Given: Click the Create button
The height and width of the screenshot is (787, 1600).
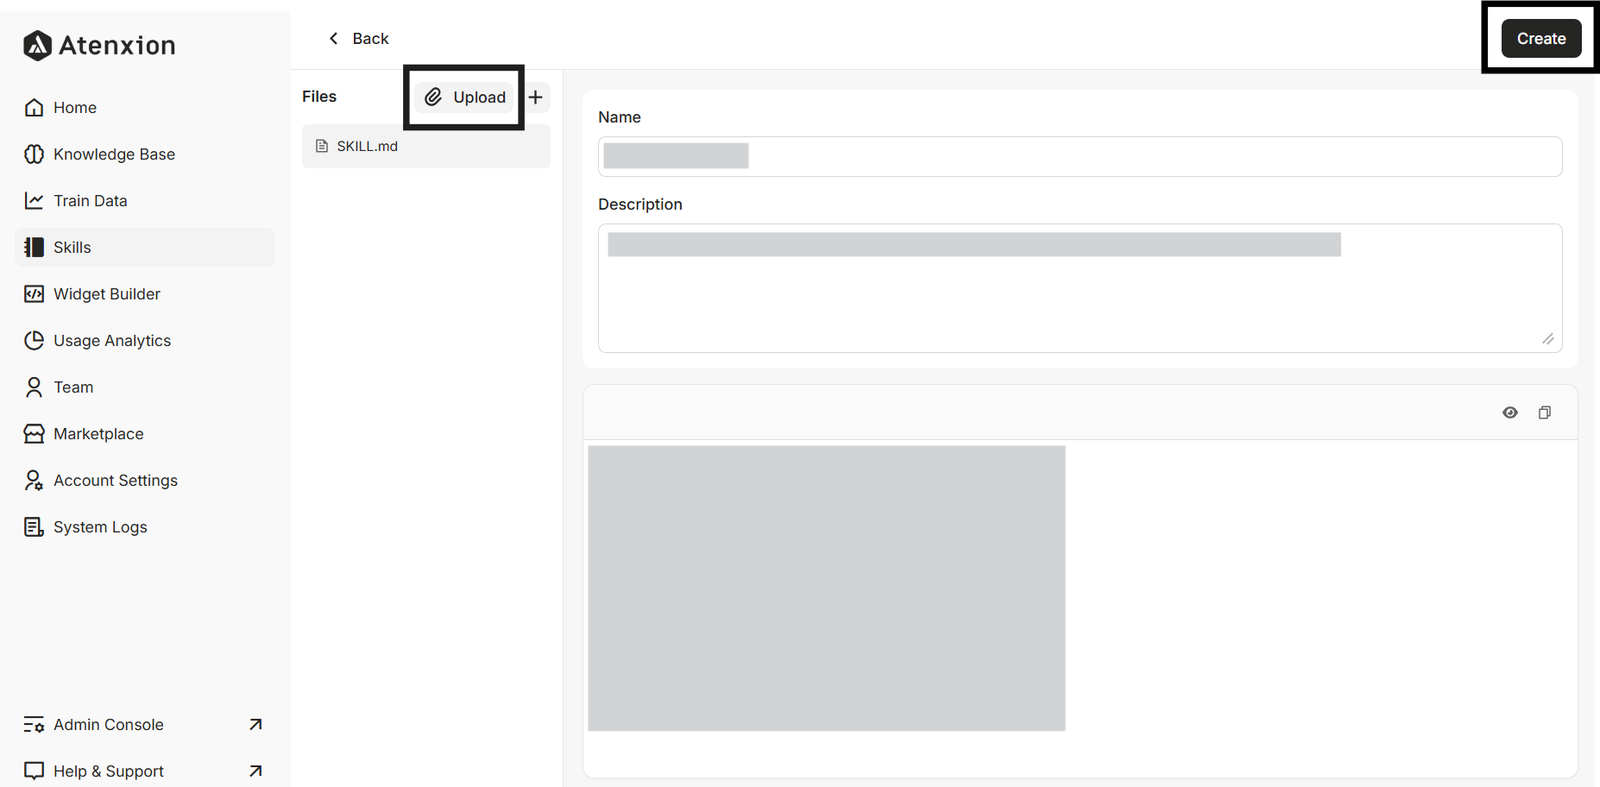Looking at the screenshot, I should pyautogui.click(x=1541, y=39).
